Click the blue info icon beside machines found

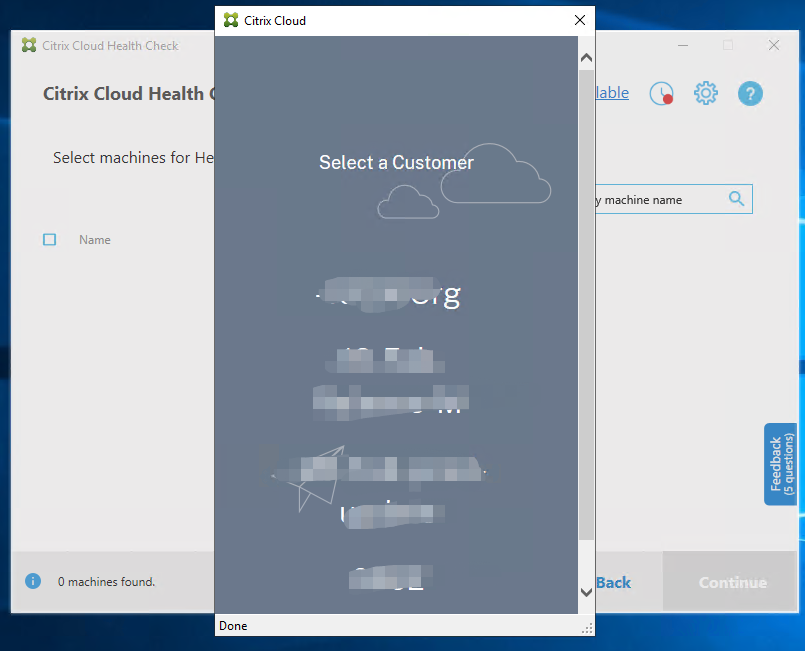click(33, 581)
